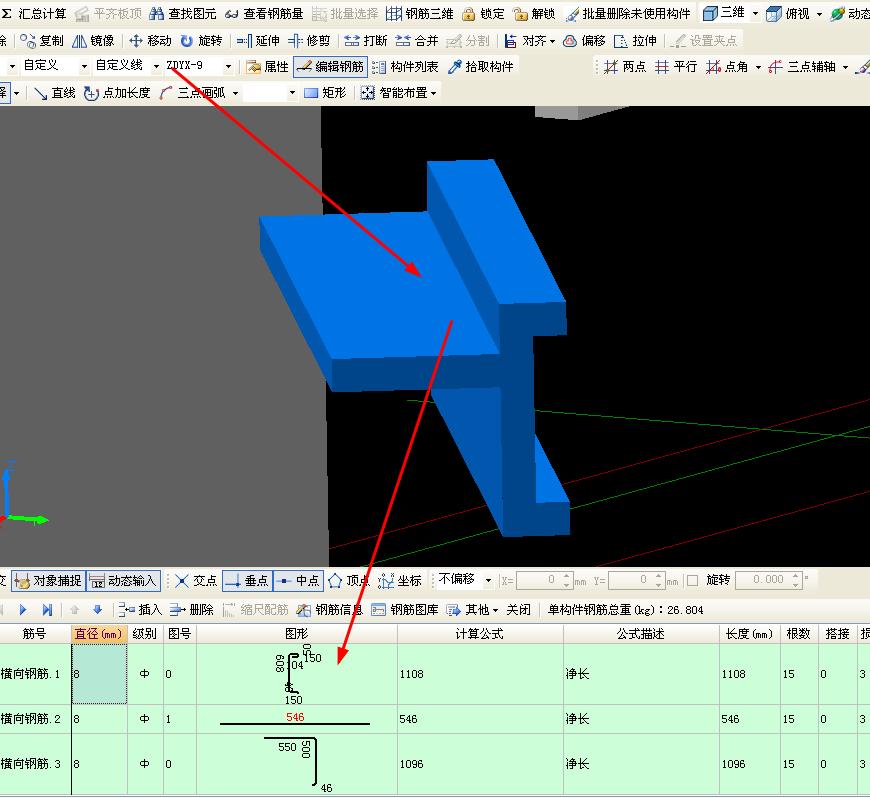Image resolution: width=870 pixels, height=798 pixels.
Task: Open the 不偏移 offset dropdown
Action: click(488, 581)
